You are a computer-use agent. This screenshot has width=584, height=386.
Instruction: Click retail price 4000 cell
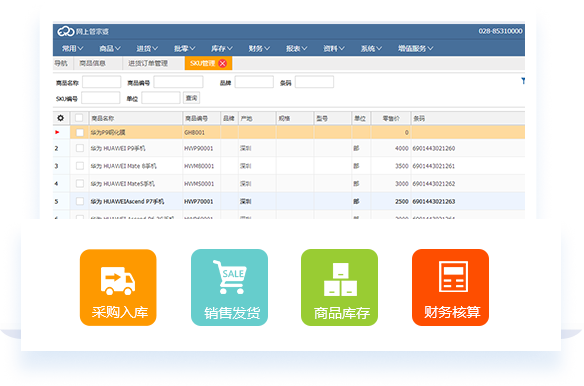[x=391, y=148]
